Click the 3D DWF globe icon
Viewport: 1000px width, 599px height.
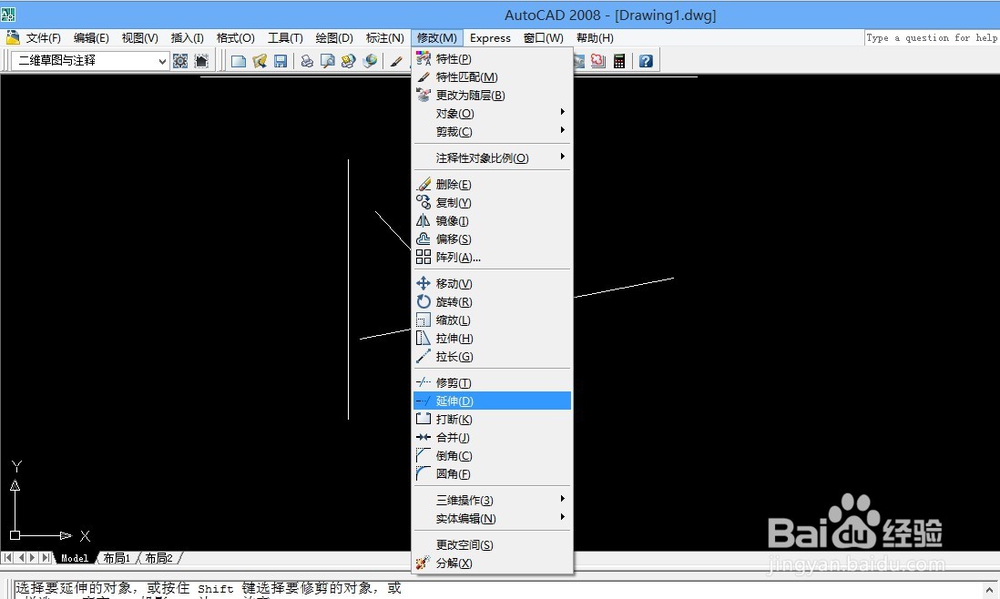point(369,61)
